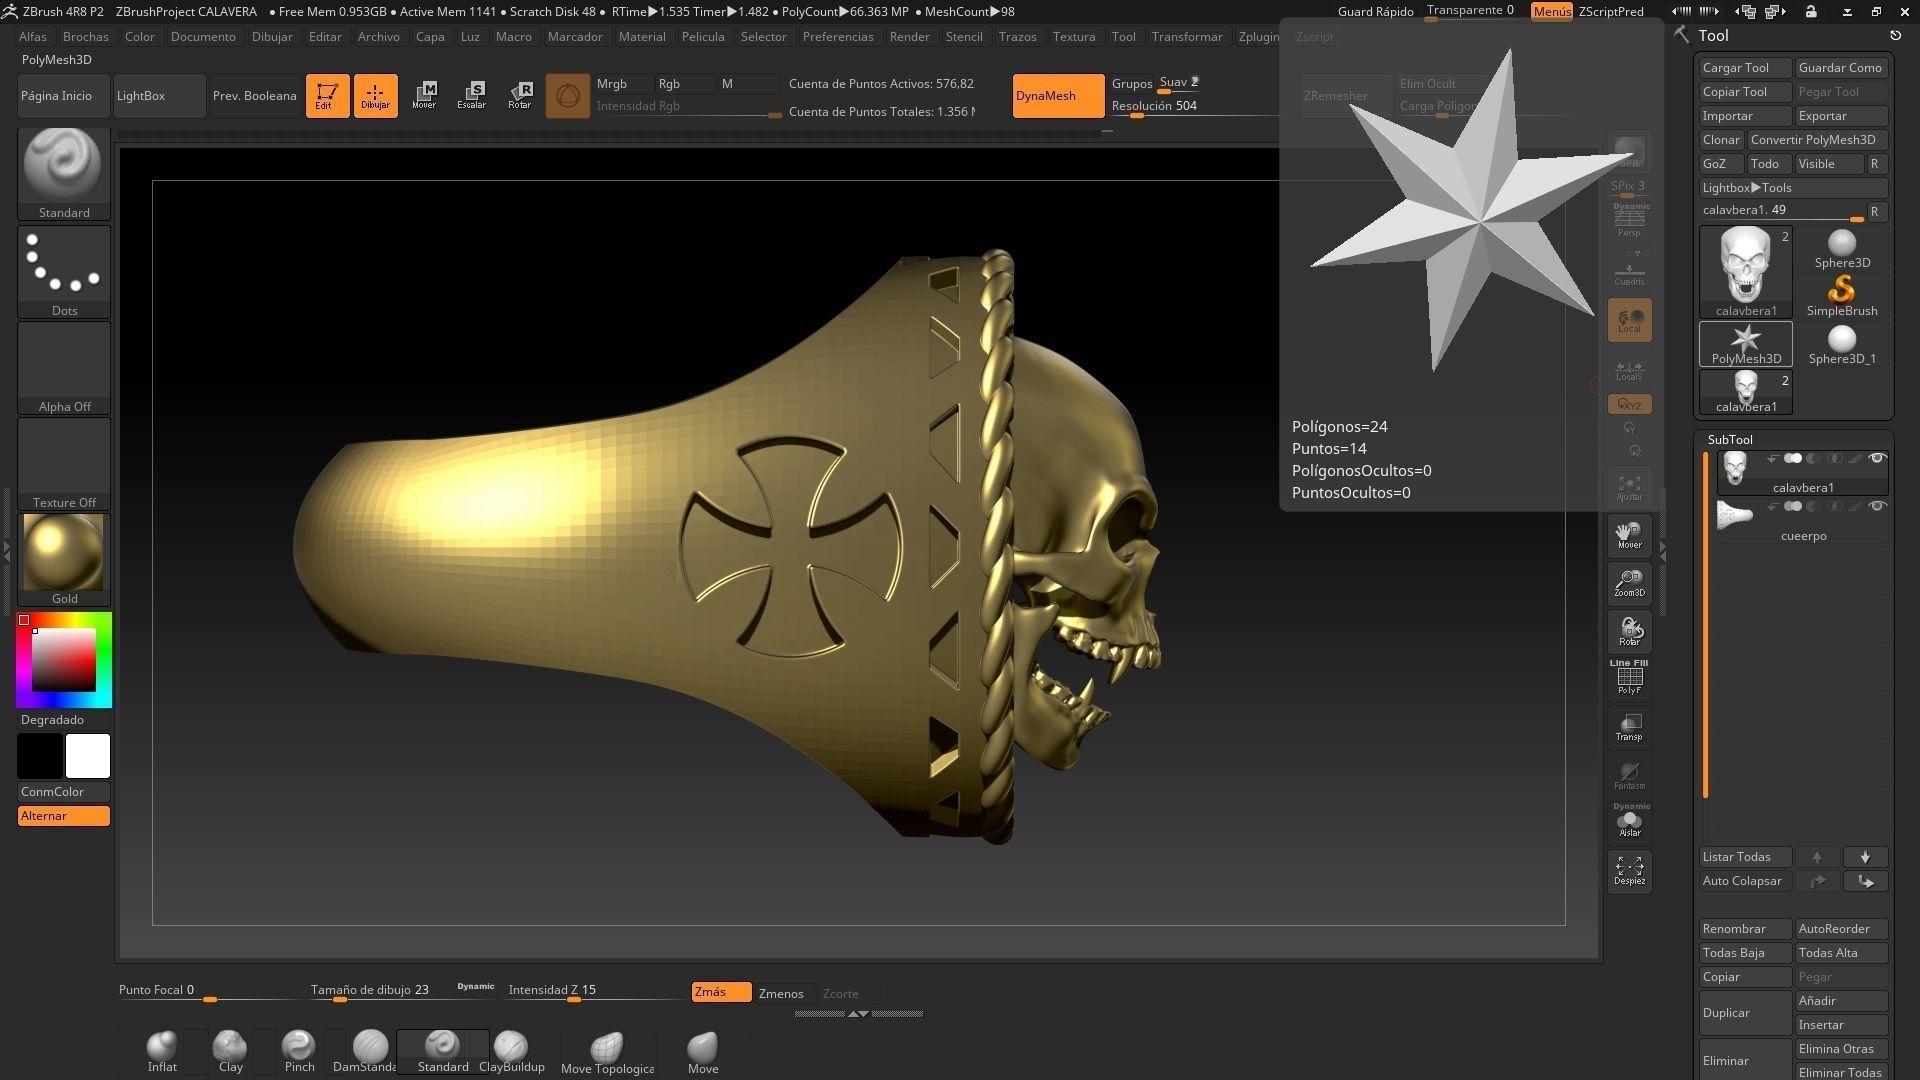This screenshot has width=1920, height=1080.
Task: Open the Alpha Off selector
Action: tap(64, 367)
